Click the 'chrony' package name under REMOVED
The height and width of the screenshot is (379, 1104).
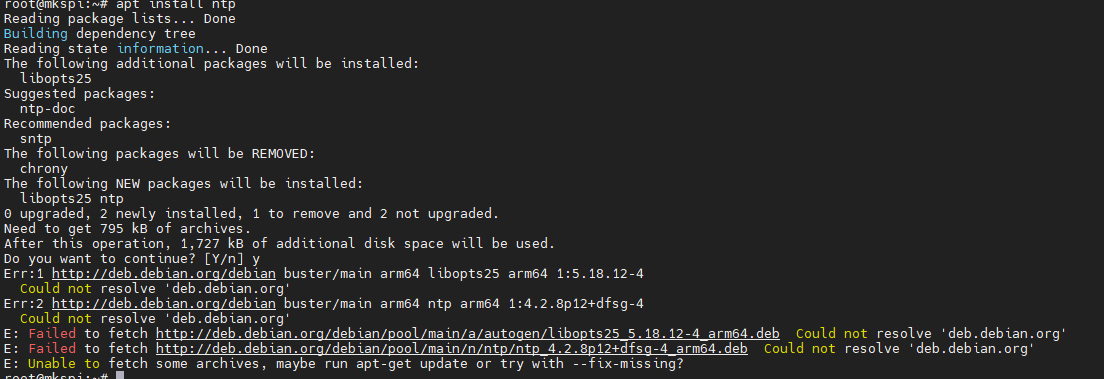[x=44, y=168]
